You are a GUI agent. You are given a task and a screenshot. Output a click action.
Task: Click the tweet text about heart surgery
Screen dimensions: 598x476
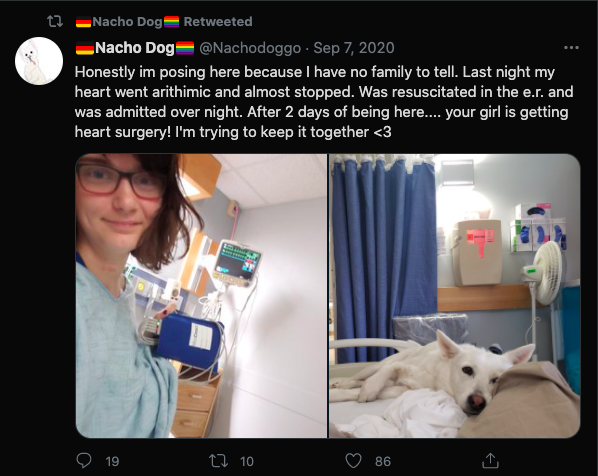[324, 102]
